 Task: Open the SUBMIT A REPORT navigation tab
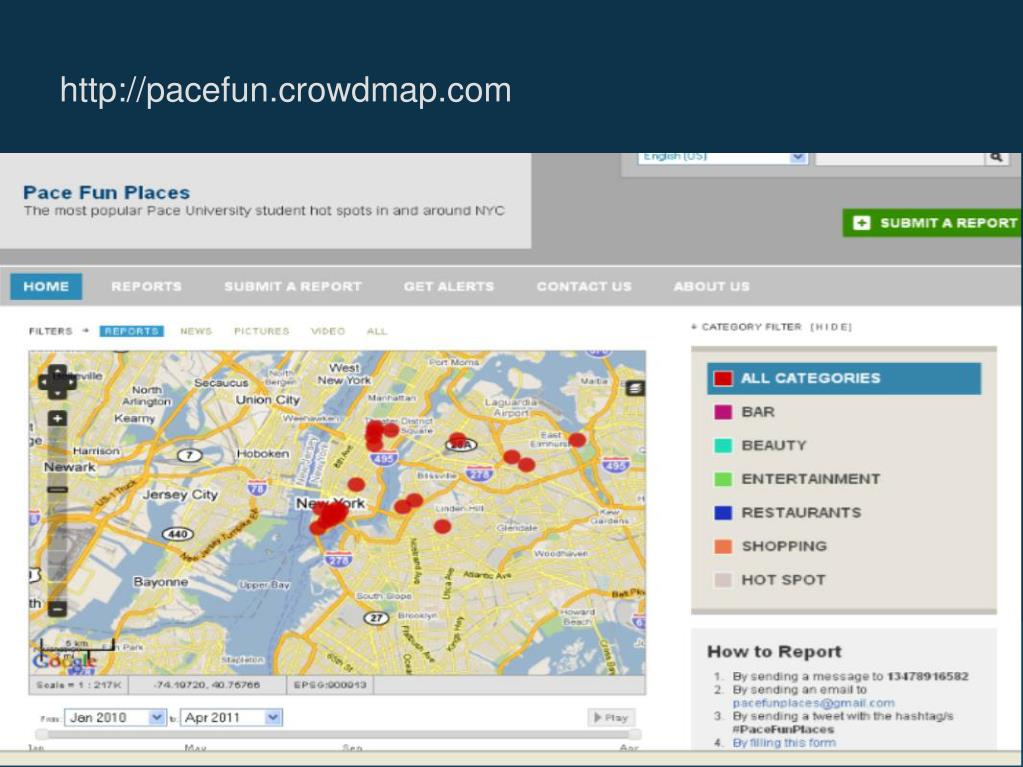(293, 286)
